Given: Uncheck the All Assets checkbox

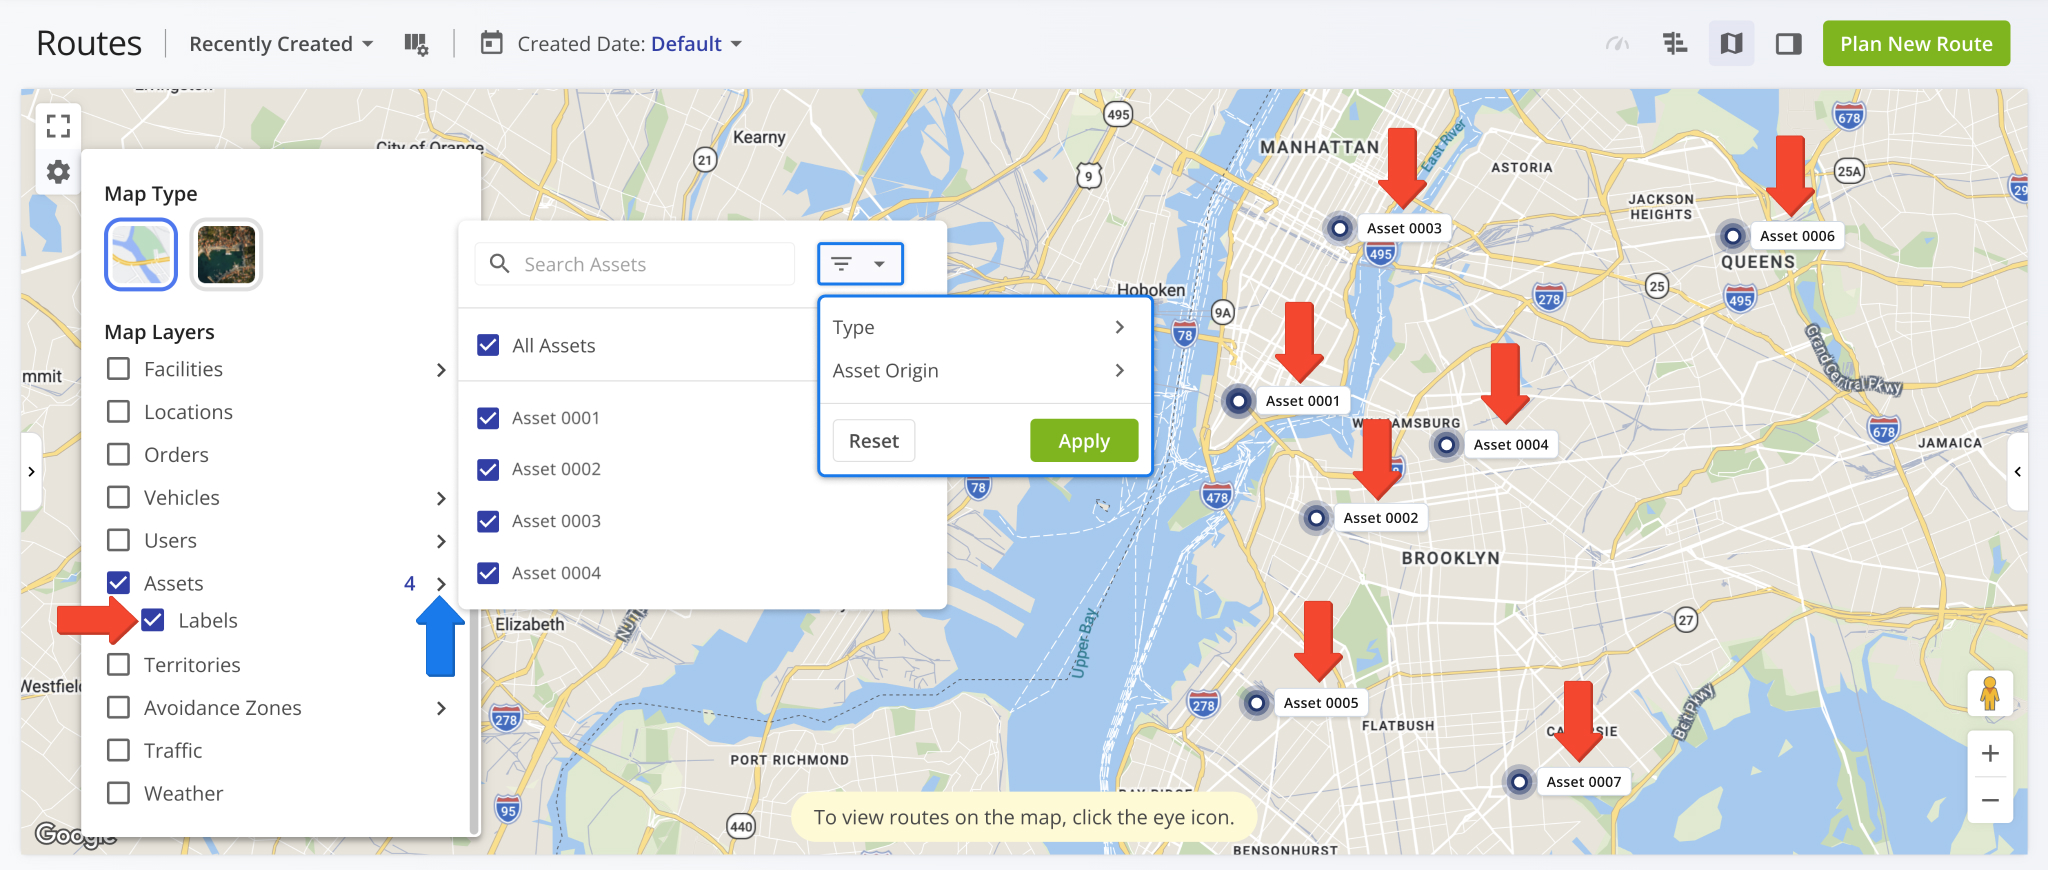Looking at the screenshot, I should click(488, 345).
